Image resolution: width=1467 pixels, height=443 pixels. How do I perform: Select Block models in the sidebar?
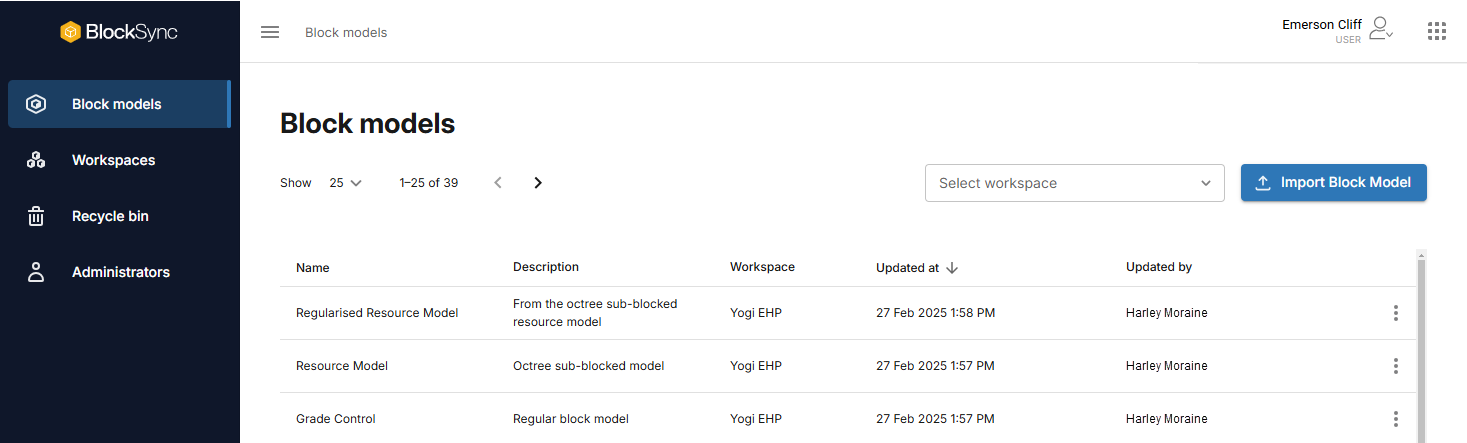[x=120, y=104]
